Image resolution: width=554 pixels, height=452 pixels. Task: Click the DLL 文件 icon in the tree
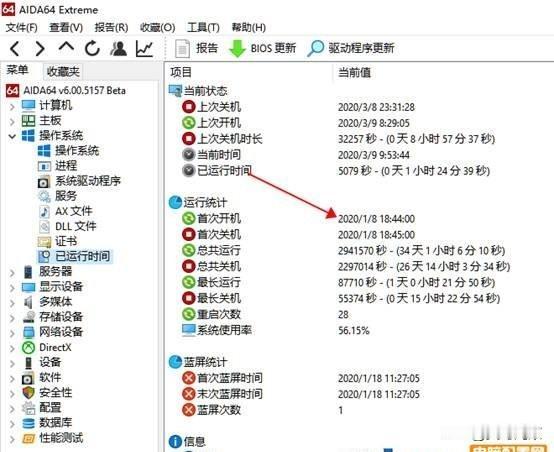[x=44, y=227]
